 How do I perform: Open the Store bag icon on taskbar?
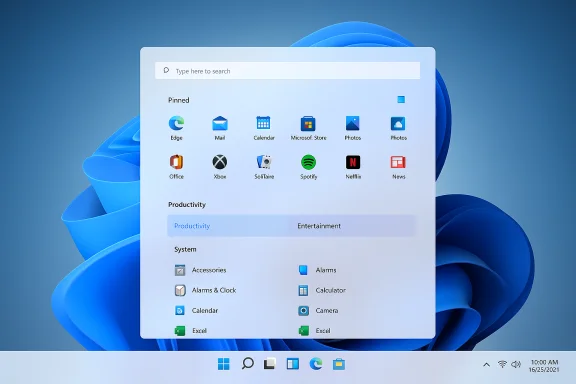point(339,364)
